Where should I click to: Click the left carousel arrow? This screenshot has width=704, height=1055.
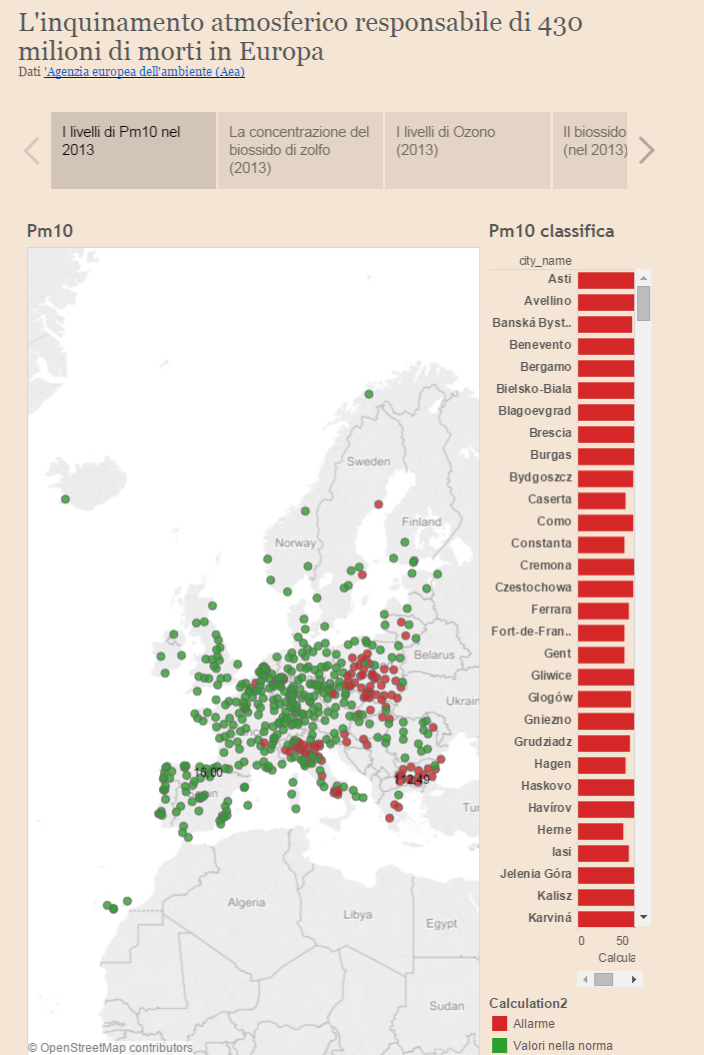pos(32,150)
